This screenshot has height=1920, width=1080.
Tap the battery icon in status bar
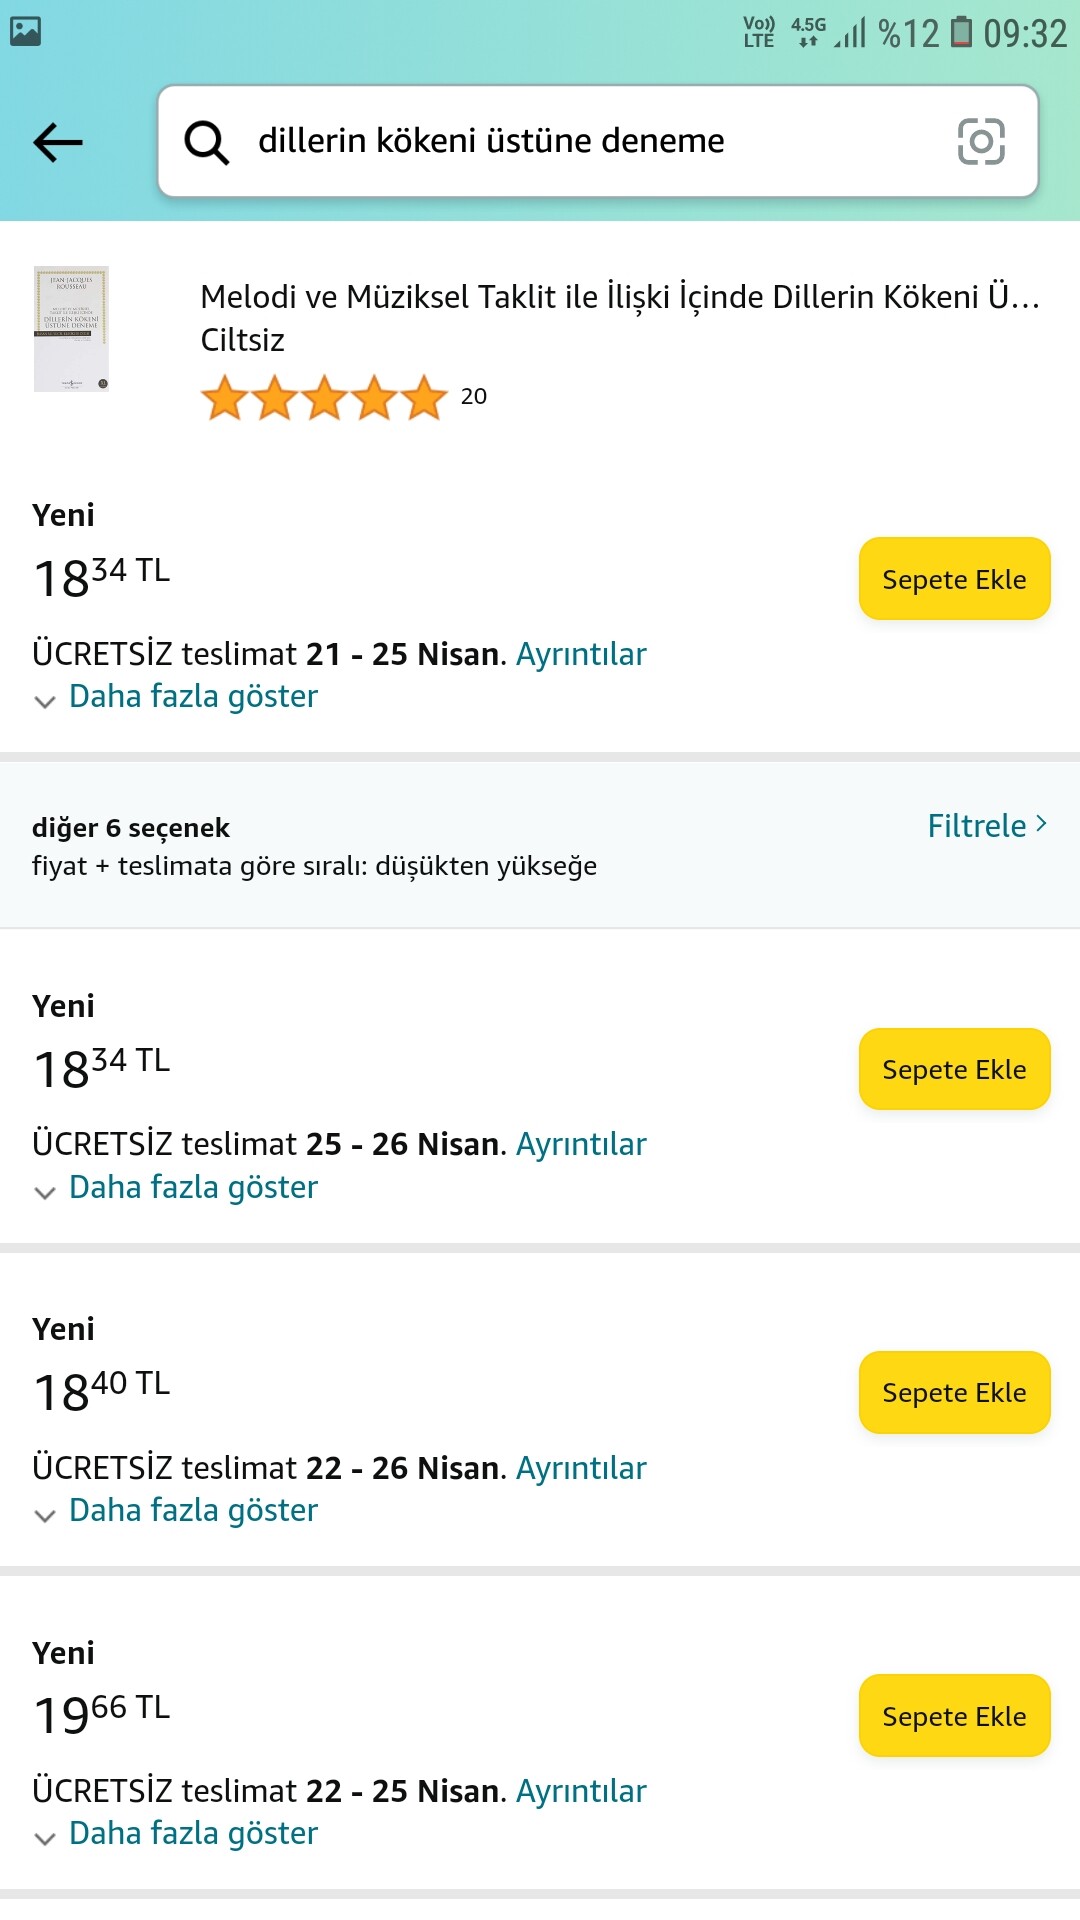[x=961, y=32]
